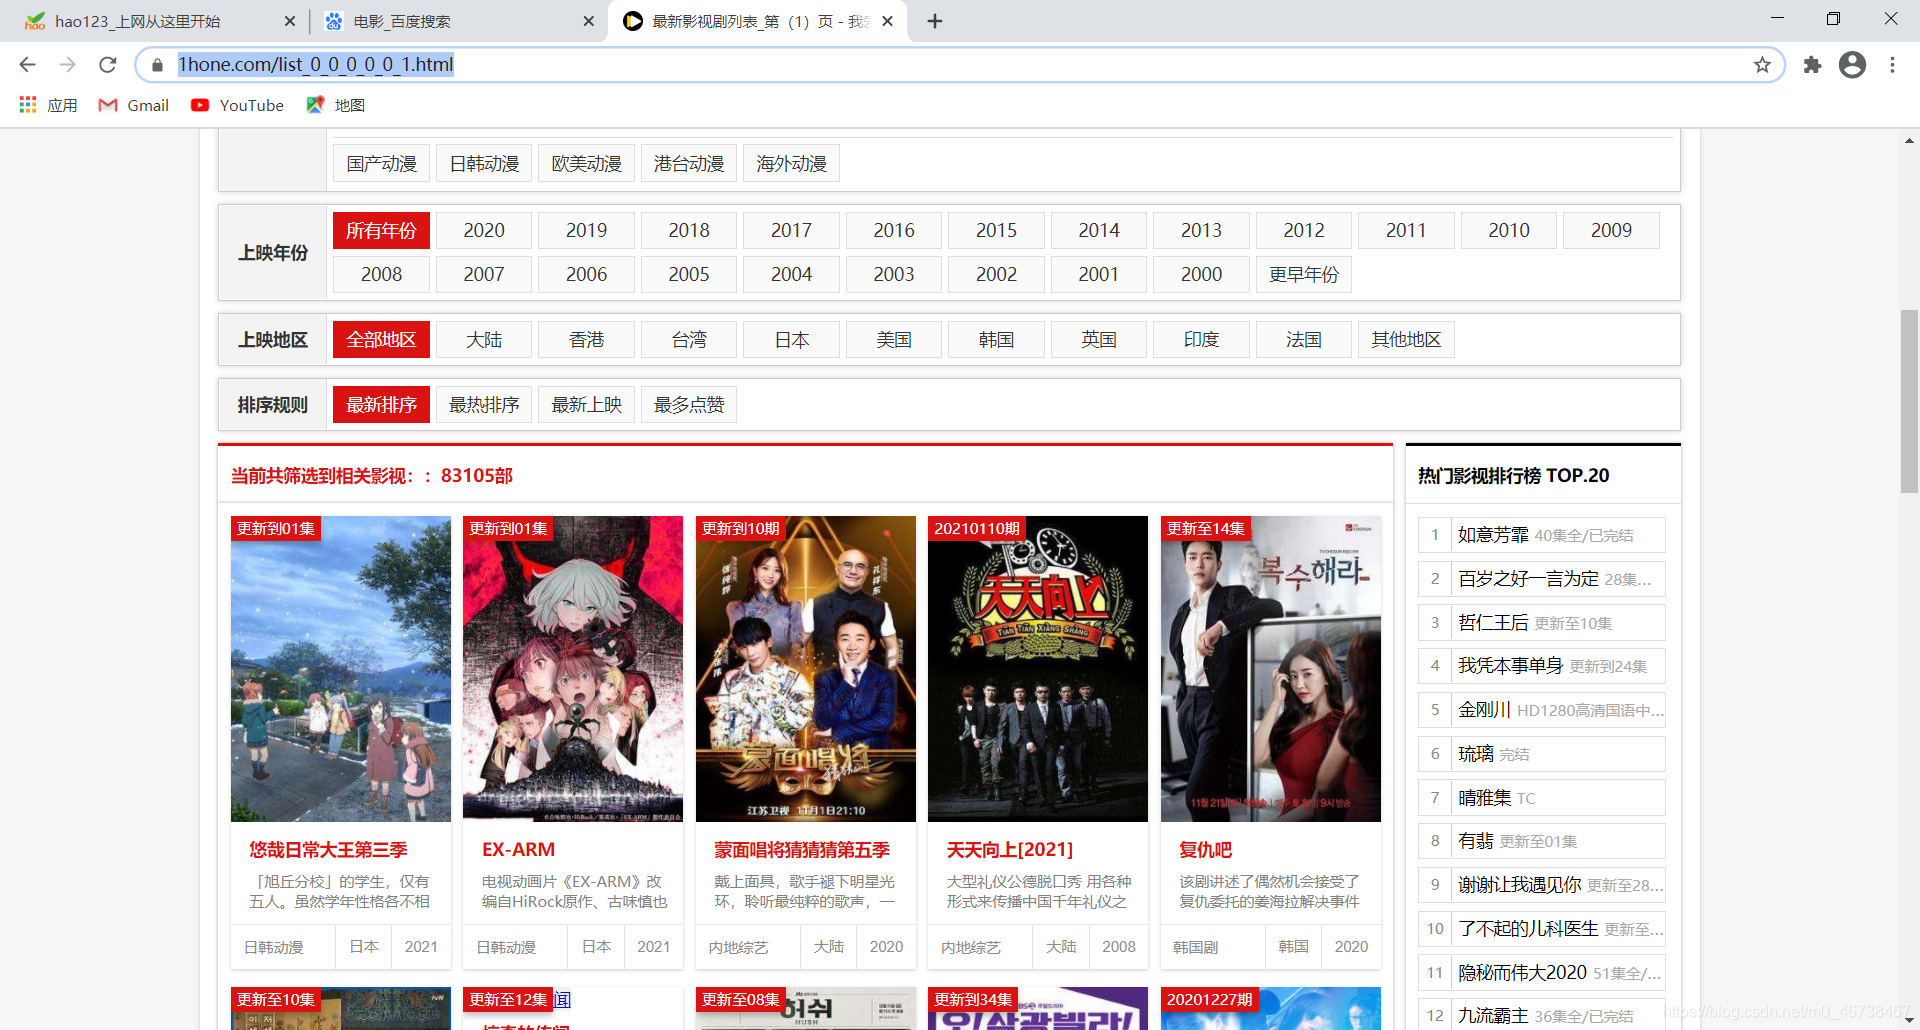Select 更早年份 filter
This screenshot has height=1030, width=1920.
[1304, 274]
